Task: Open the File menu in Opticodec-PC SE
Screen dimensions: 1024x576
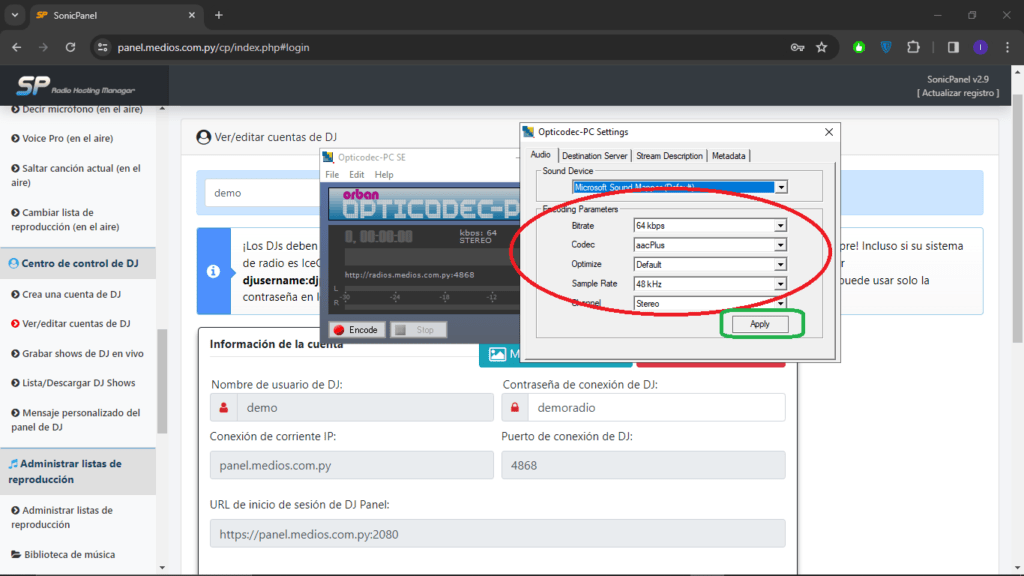Action: tap(332, 174)
